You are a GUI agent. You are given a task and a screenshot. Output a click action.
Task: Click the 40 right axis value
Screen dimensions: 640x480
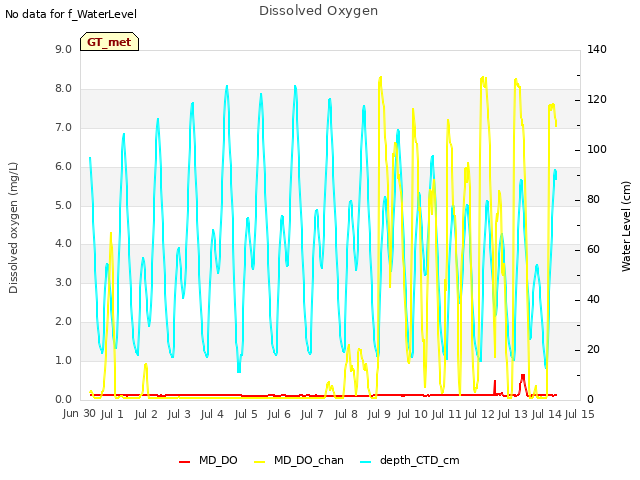(x=593, y=300)
